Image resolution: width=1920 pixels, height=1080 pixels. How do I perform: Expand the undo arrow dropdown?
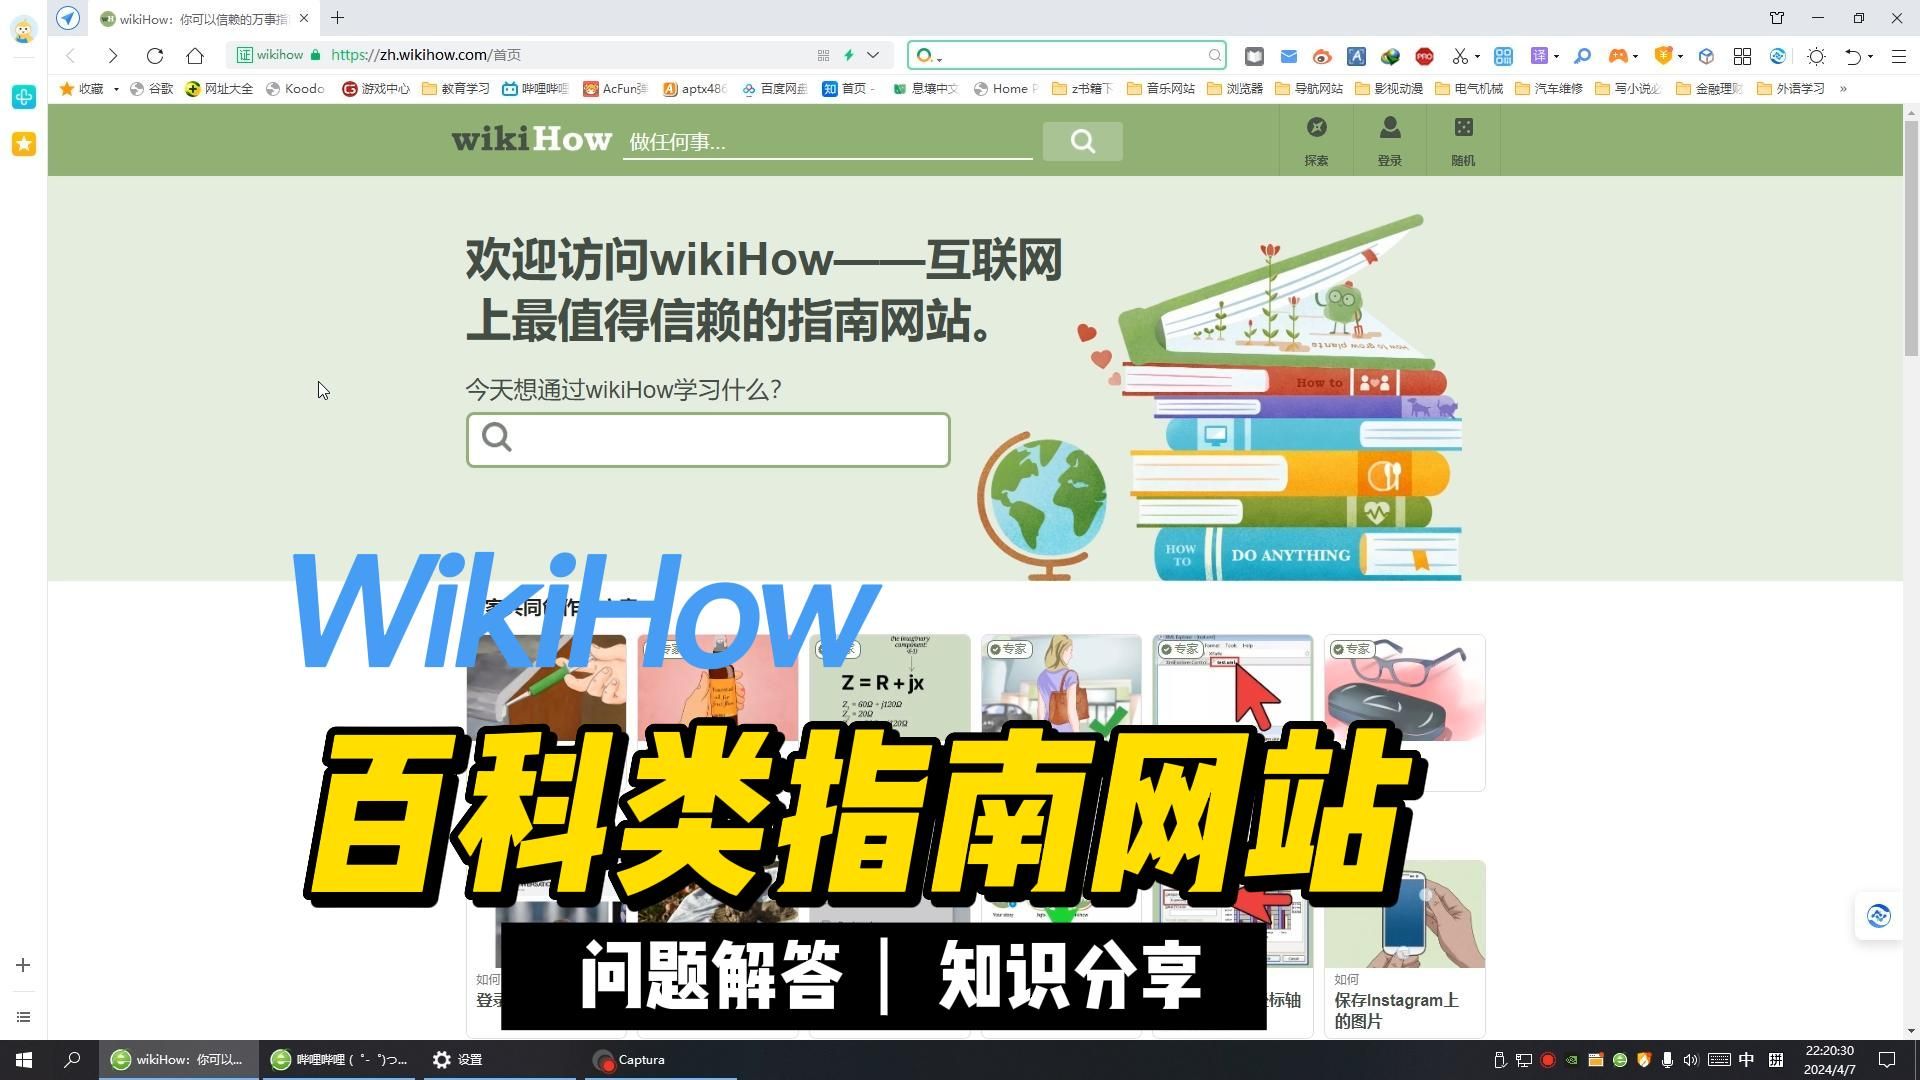(x=1870, y=57)
